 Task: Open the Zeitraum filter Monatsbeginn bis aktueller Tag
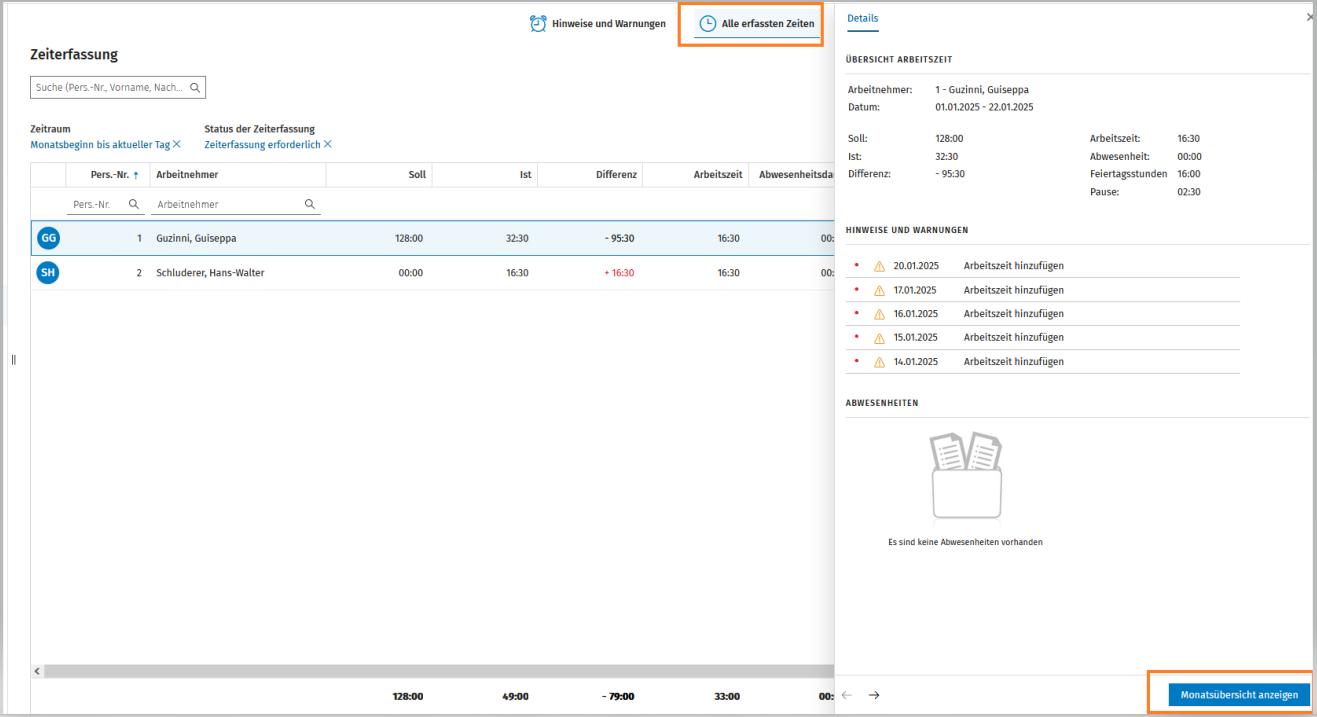click(100, 145)
